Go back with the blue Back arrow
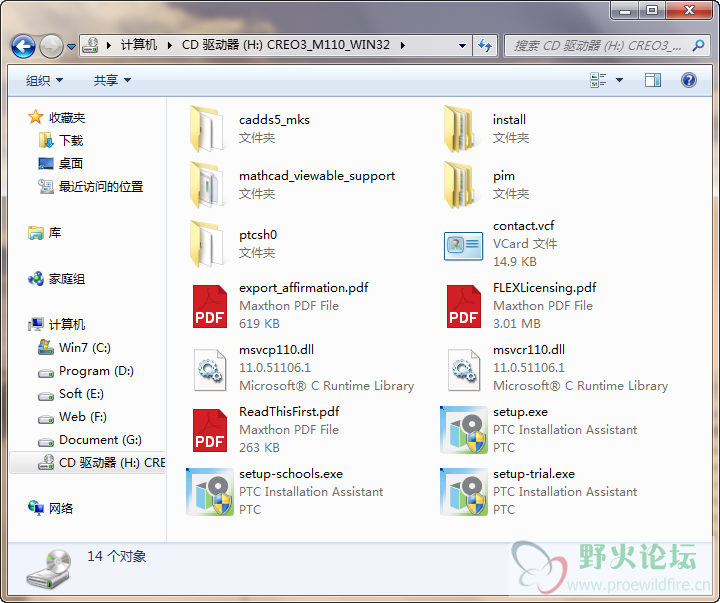This screenshot has width=720, height=603. coord(23,46)
